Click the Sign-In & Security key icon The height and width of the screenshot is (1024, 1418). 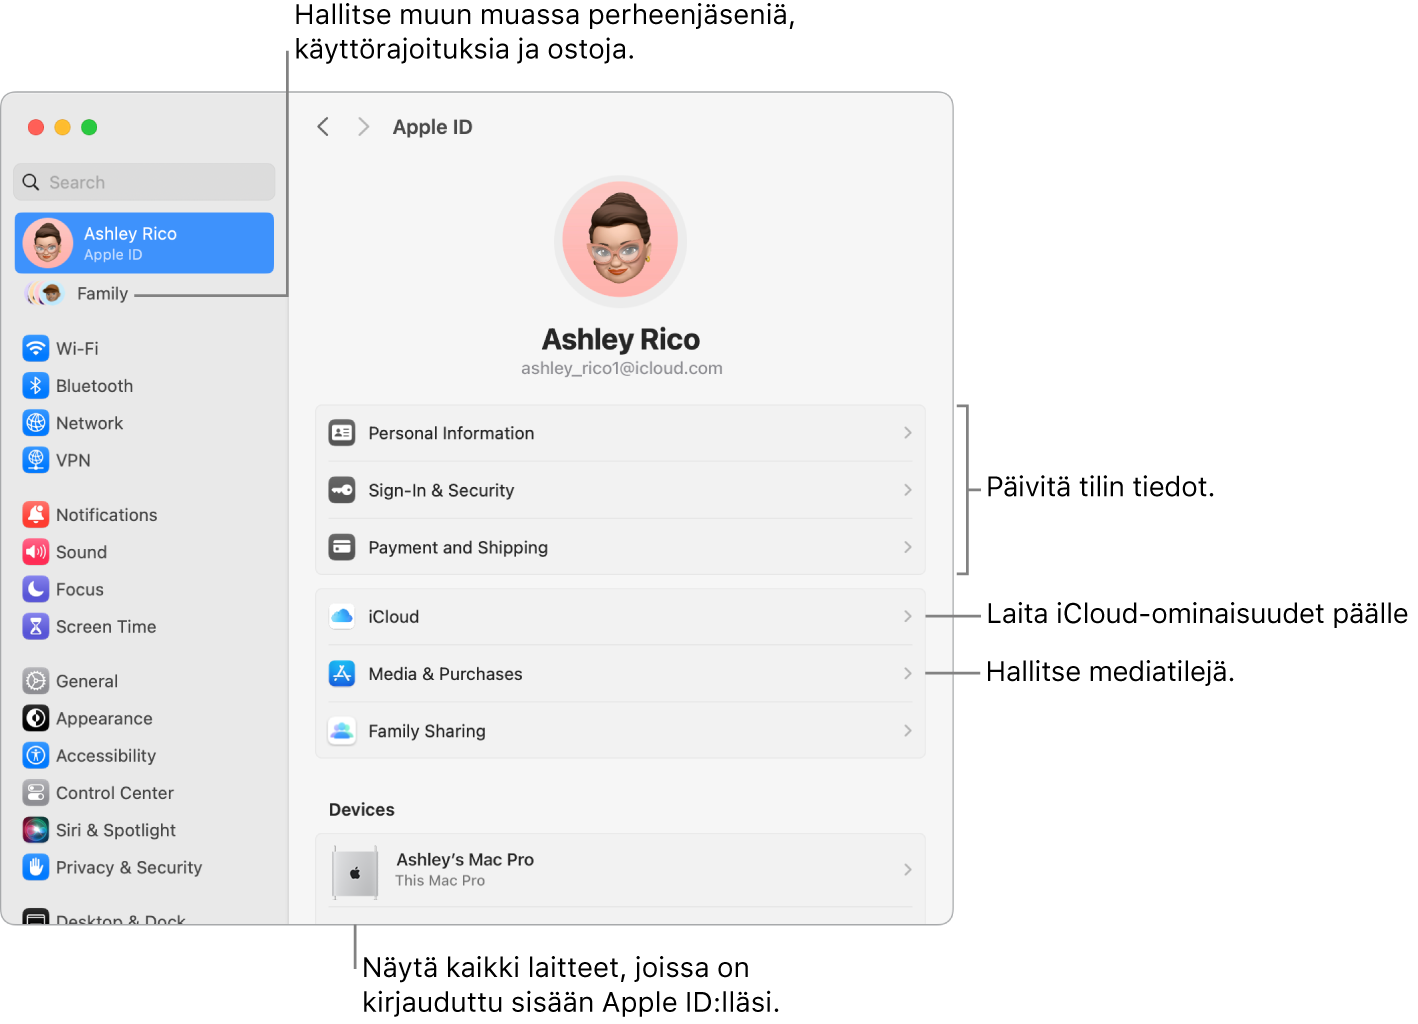[342, 490]
